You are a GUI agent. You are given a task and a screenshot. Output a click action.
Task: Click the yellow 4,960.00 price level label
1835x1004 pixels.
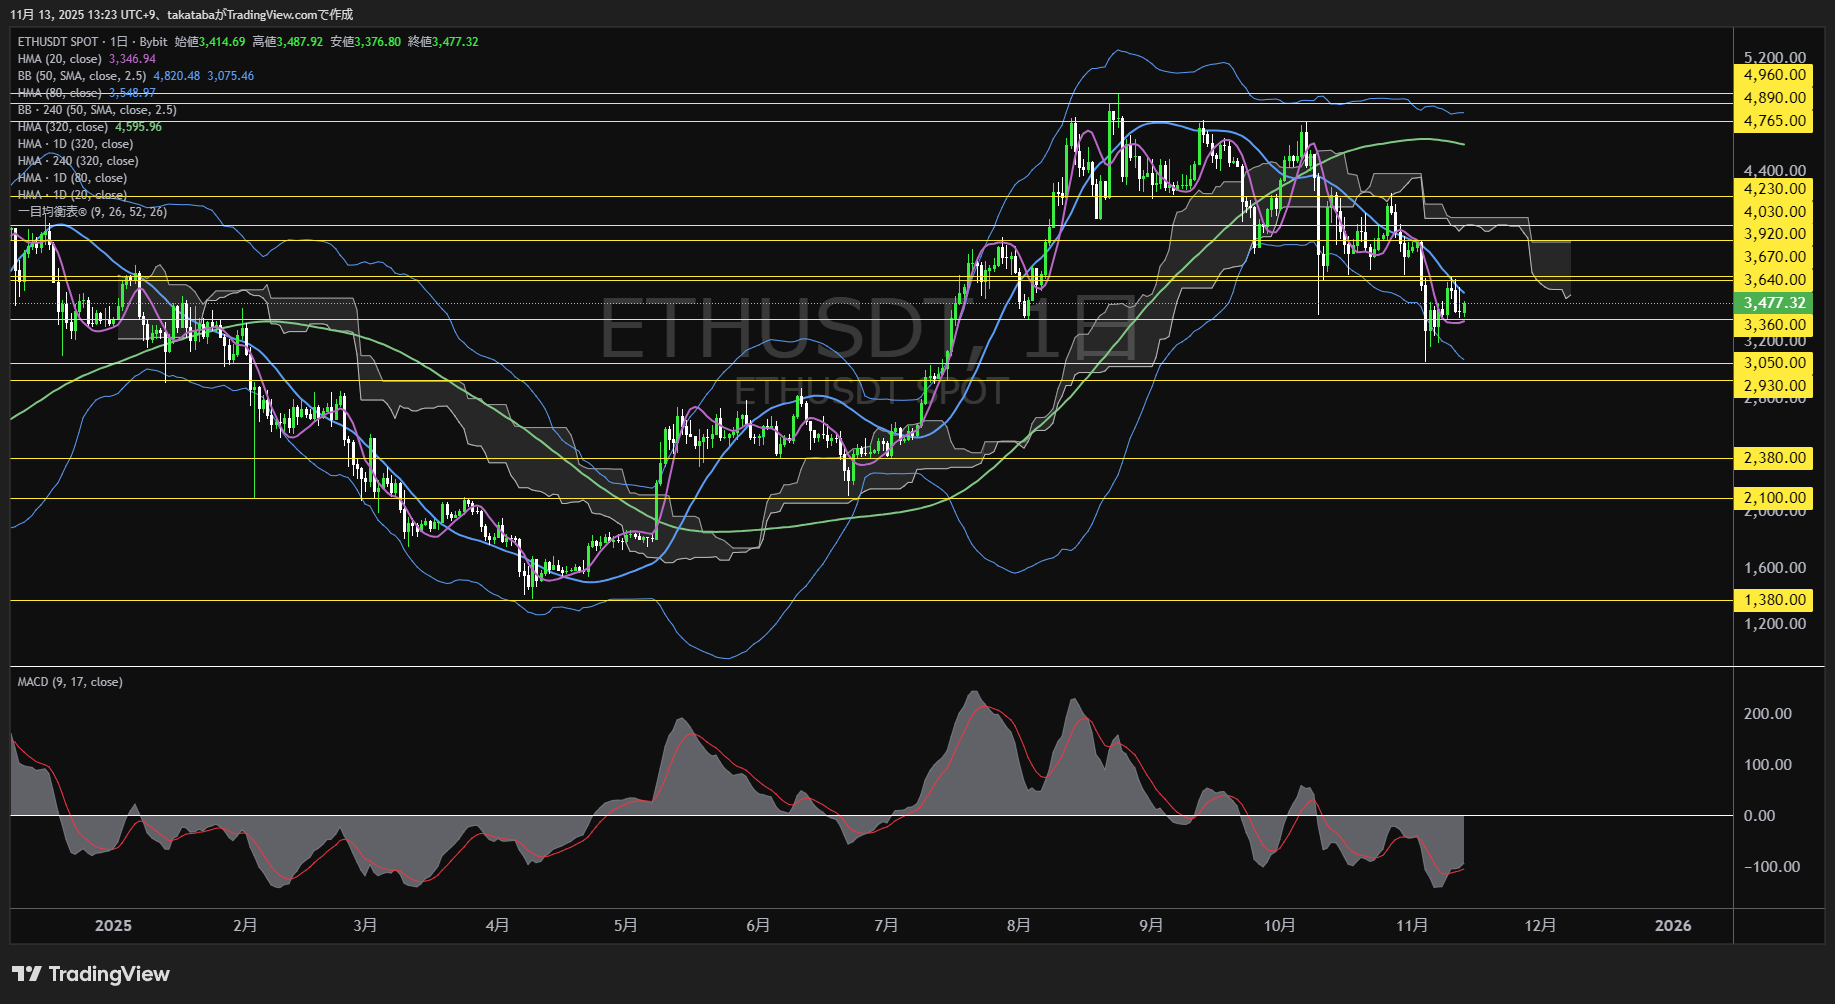pos(1772,74)
